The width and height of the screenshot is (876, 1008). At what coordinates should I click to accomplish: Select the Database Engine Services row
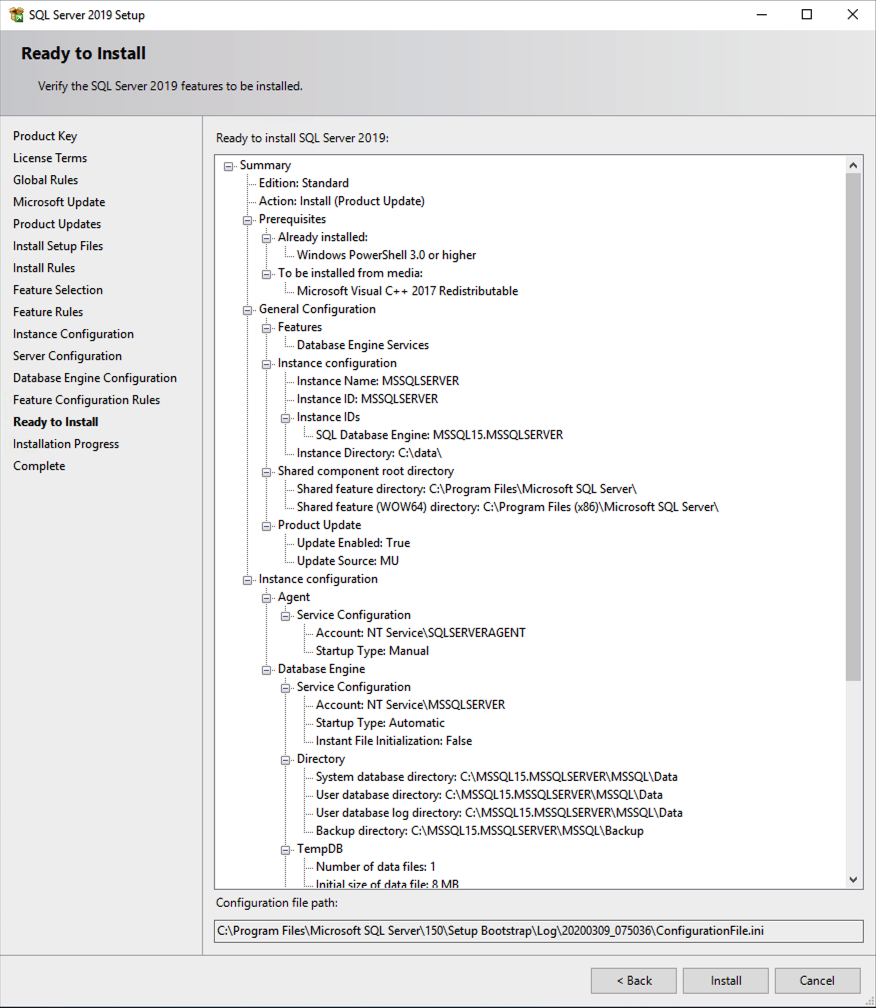362,345
